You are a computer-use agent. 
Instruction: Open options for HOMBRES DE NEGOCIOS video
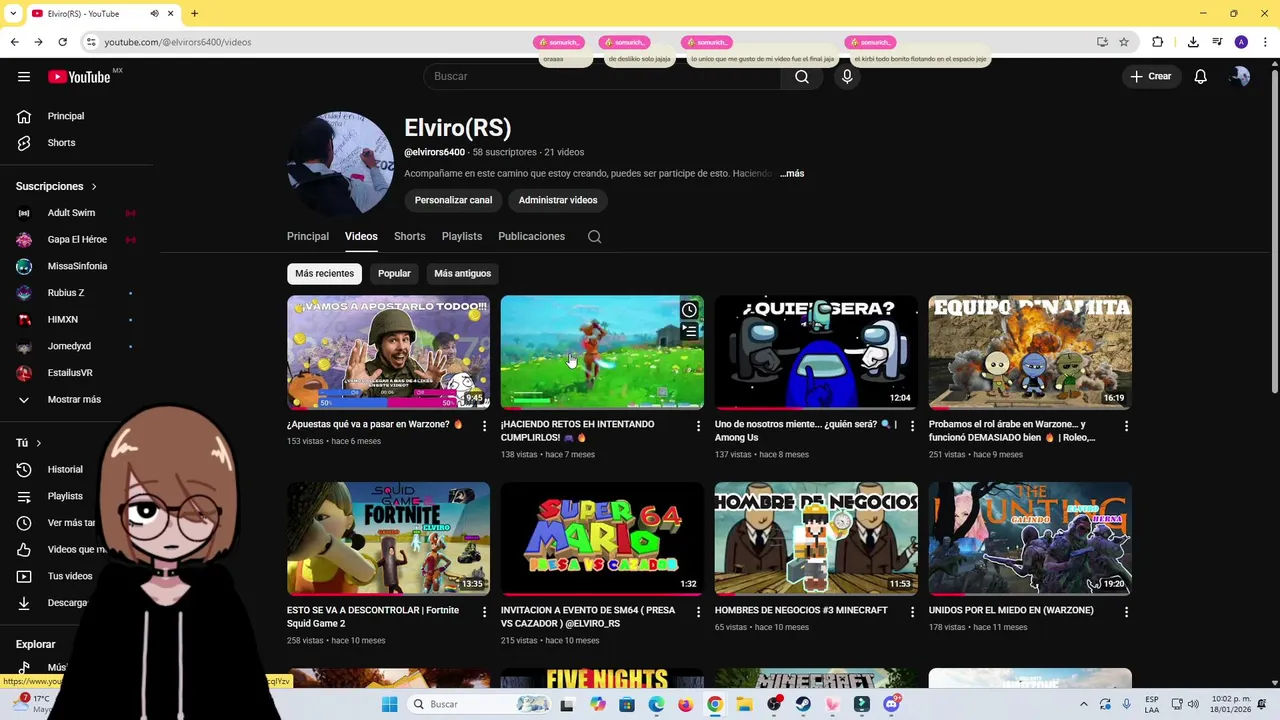912,612
